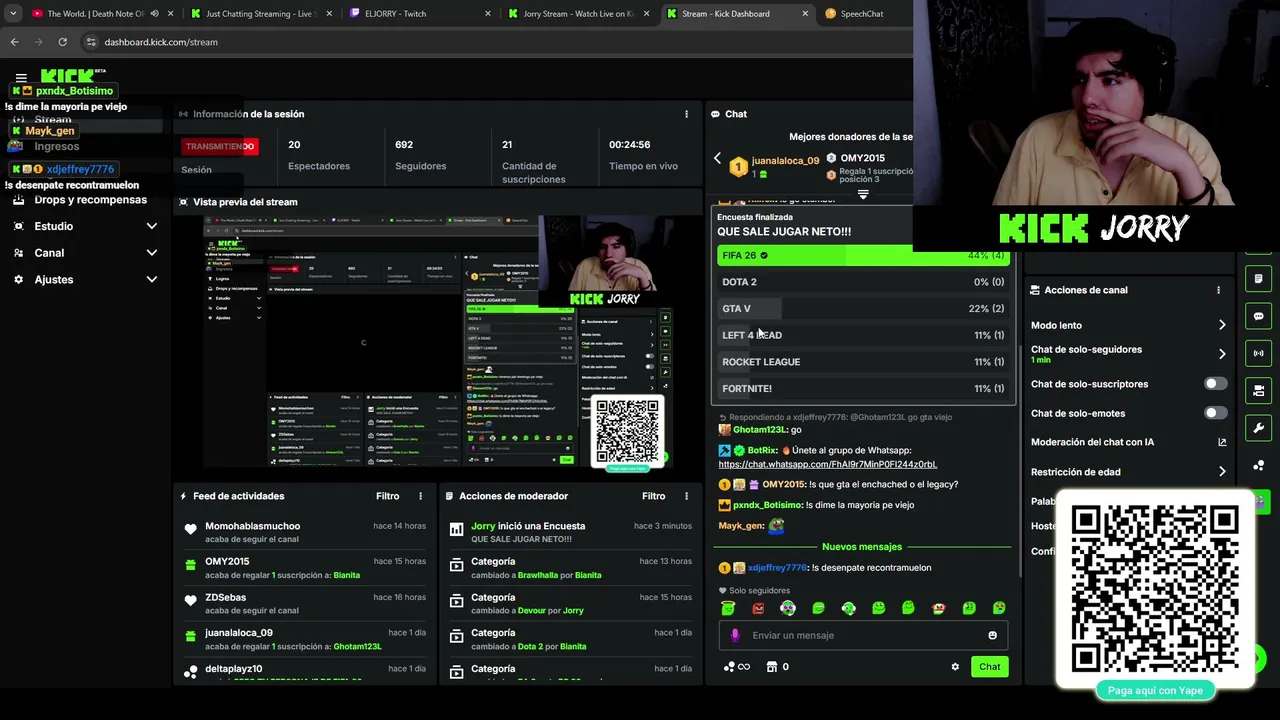Open Restricción de edad options chevron

[1222, 472]
